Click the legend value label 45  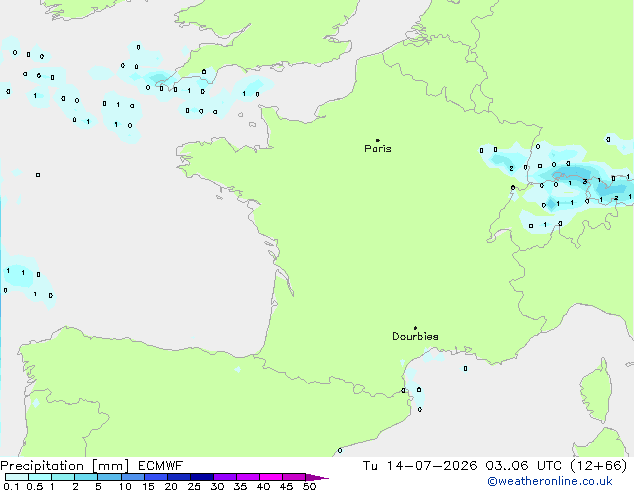tap(286, 486)
